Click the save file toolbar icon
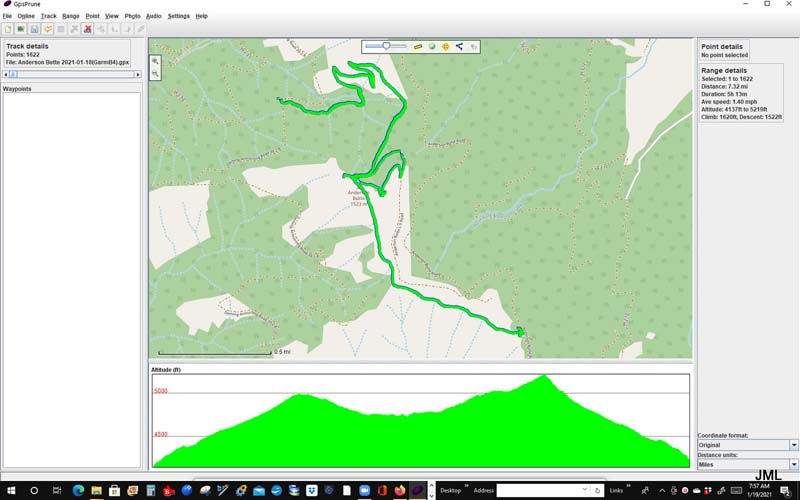Viewport: 800px width, 500px height. click(x=34, y=29)
